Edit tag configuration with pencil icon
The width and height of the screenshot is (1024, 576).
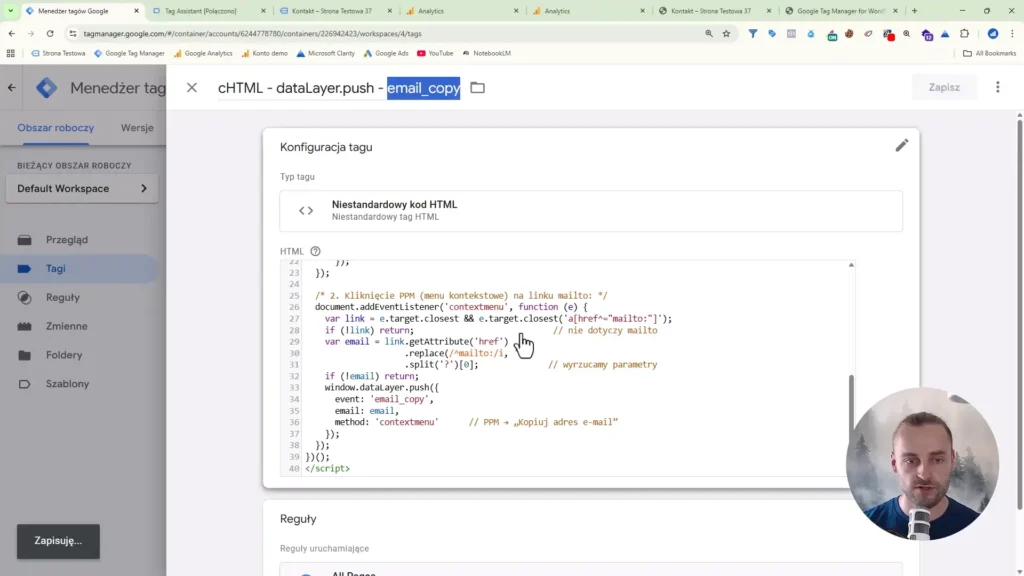(901, 146)
